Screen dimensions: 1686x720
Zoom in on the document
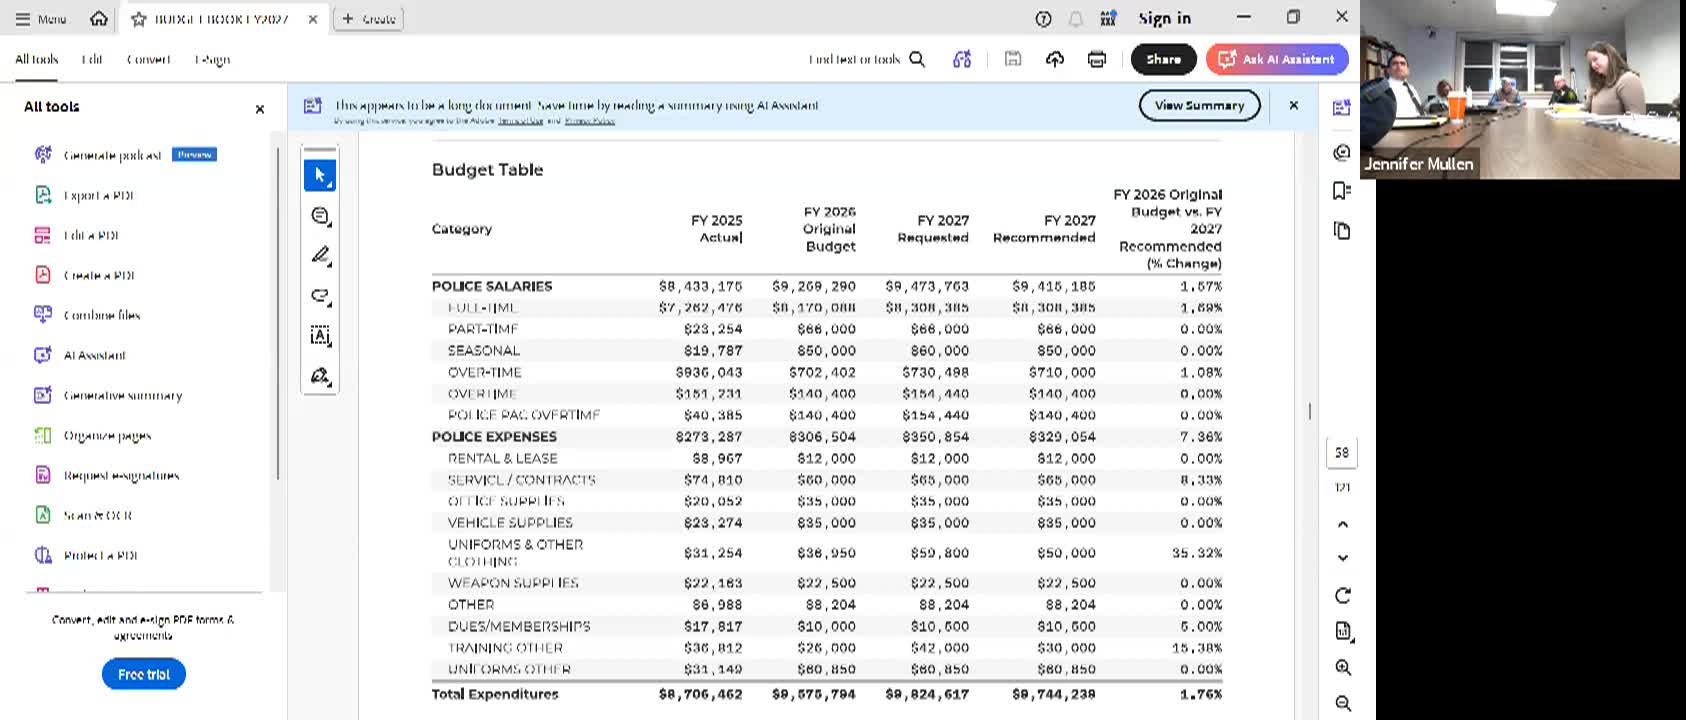[1343, 667]
